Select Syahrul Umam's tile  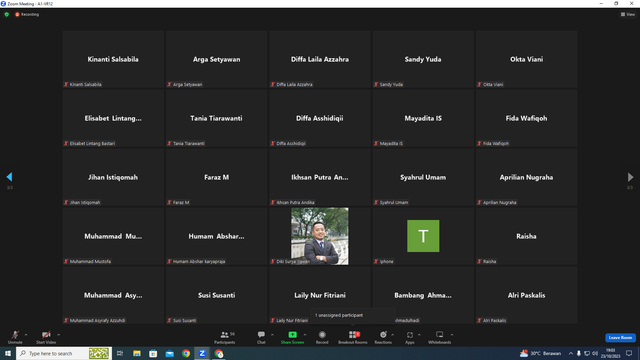423,177
